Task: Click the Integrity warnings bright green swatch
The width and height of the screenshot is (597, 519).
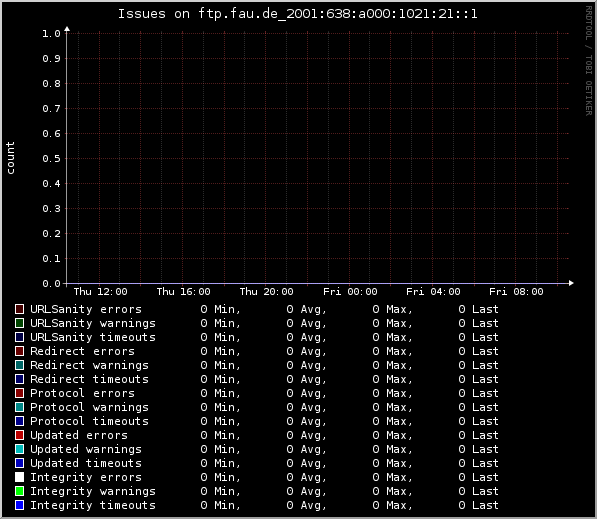Action: click(x=19, y=491)
